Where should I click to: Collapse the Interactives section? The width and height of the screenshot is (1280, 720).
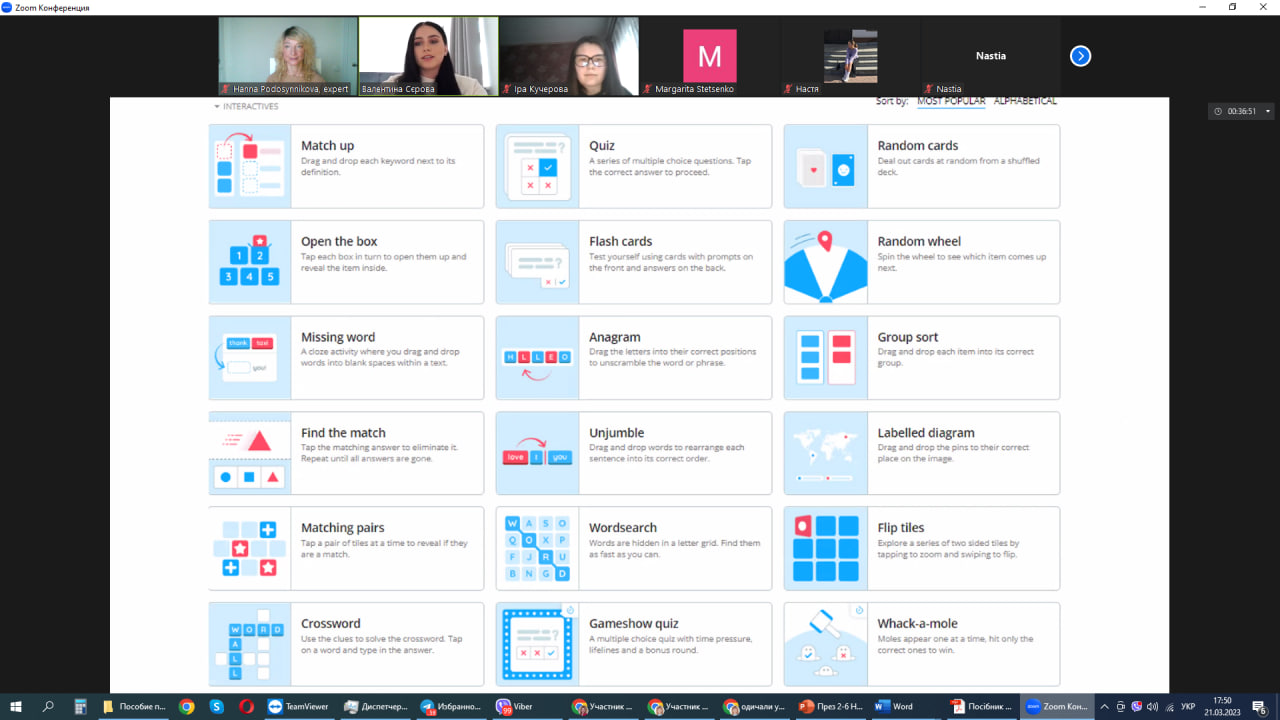[216, 106]
